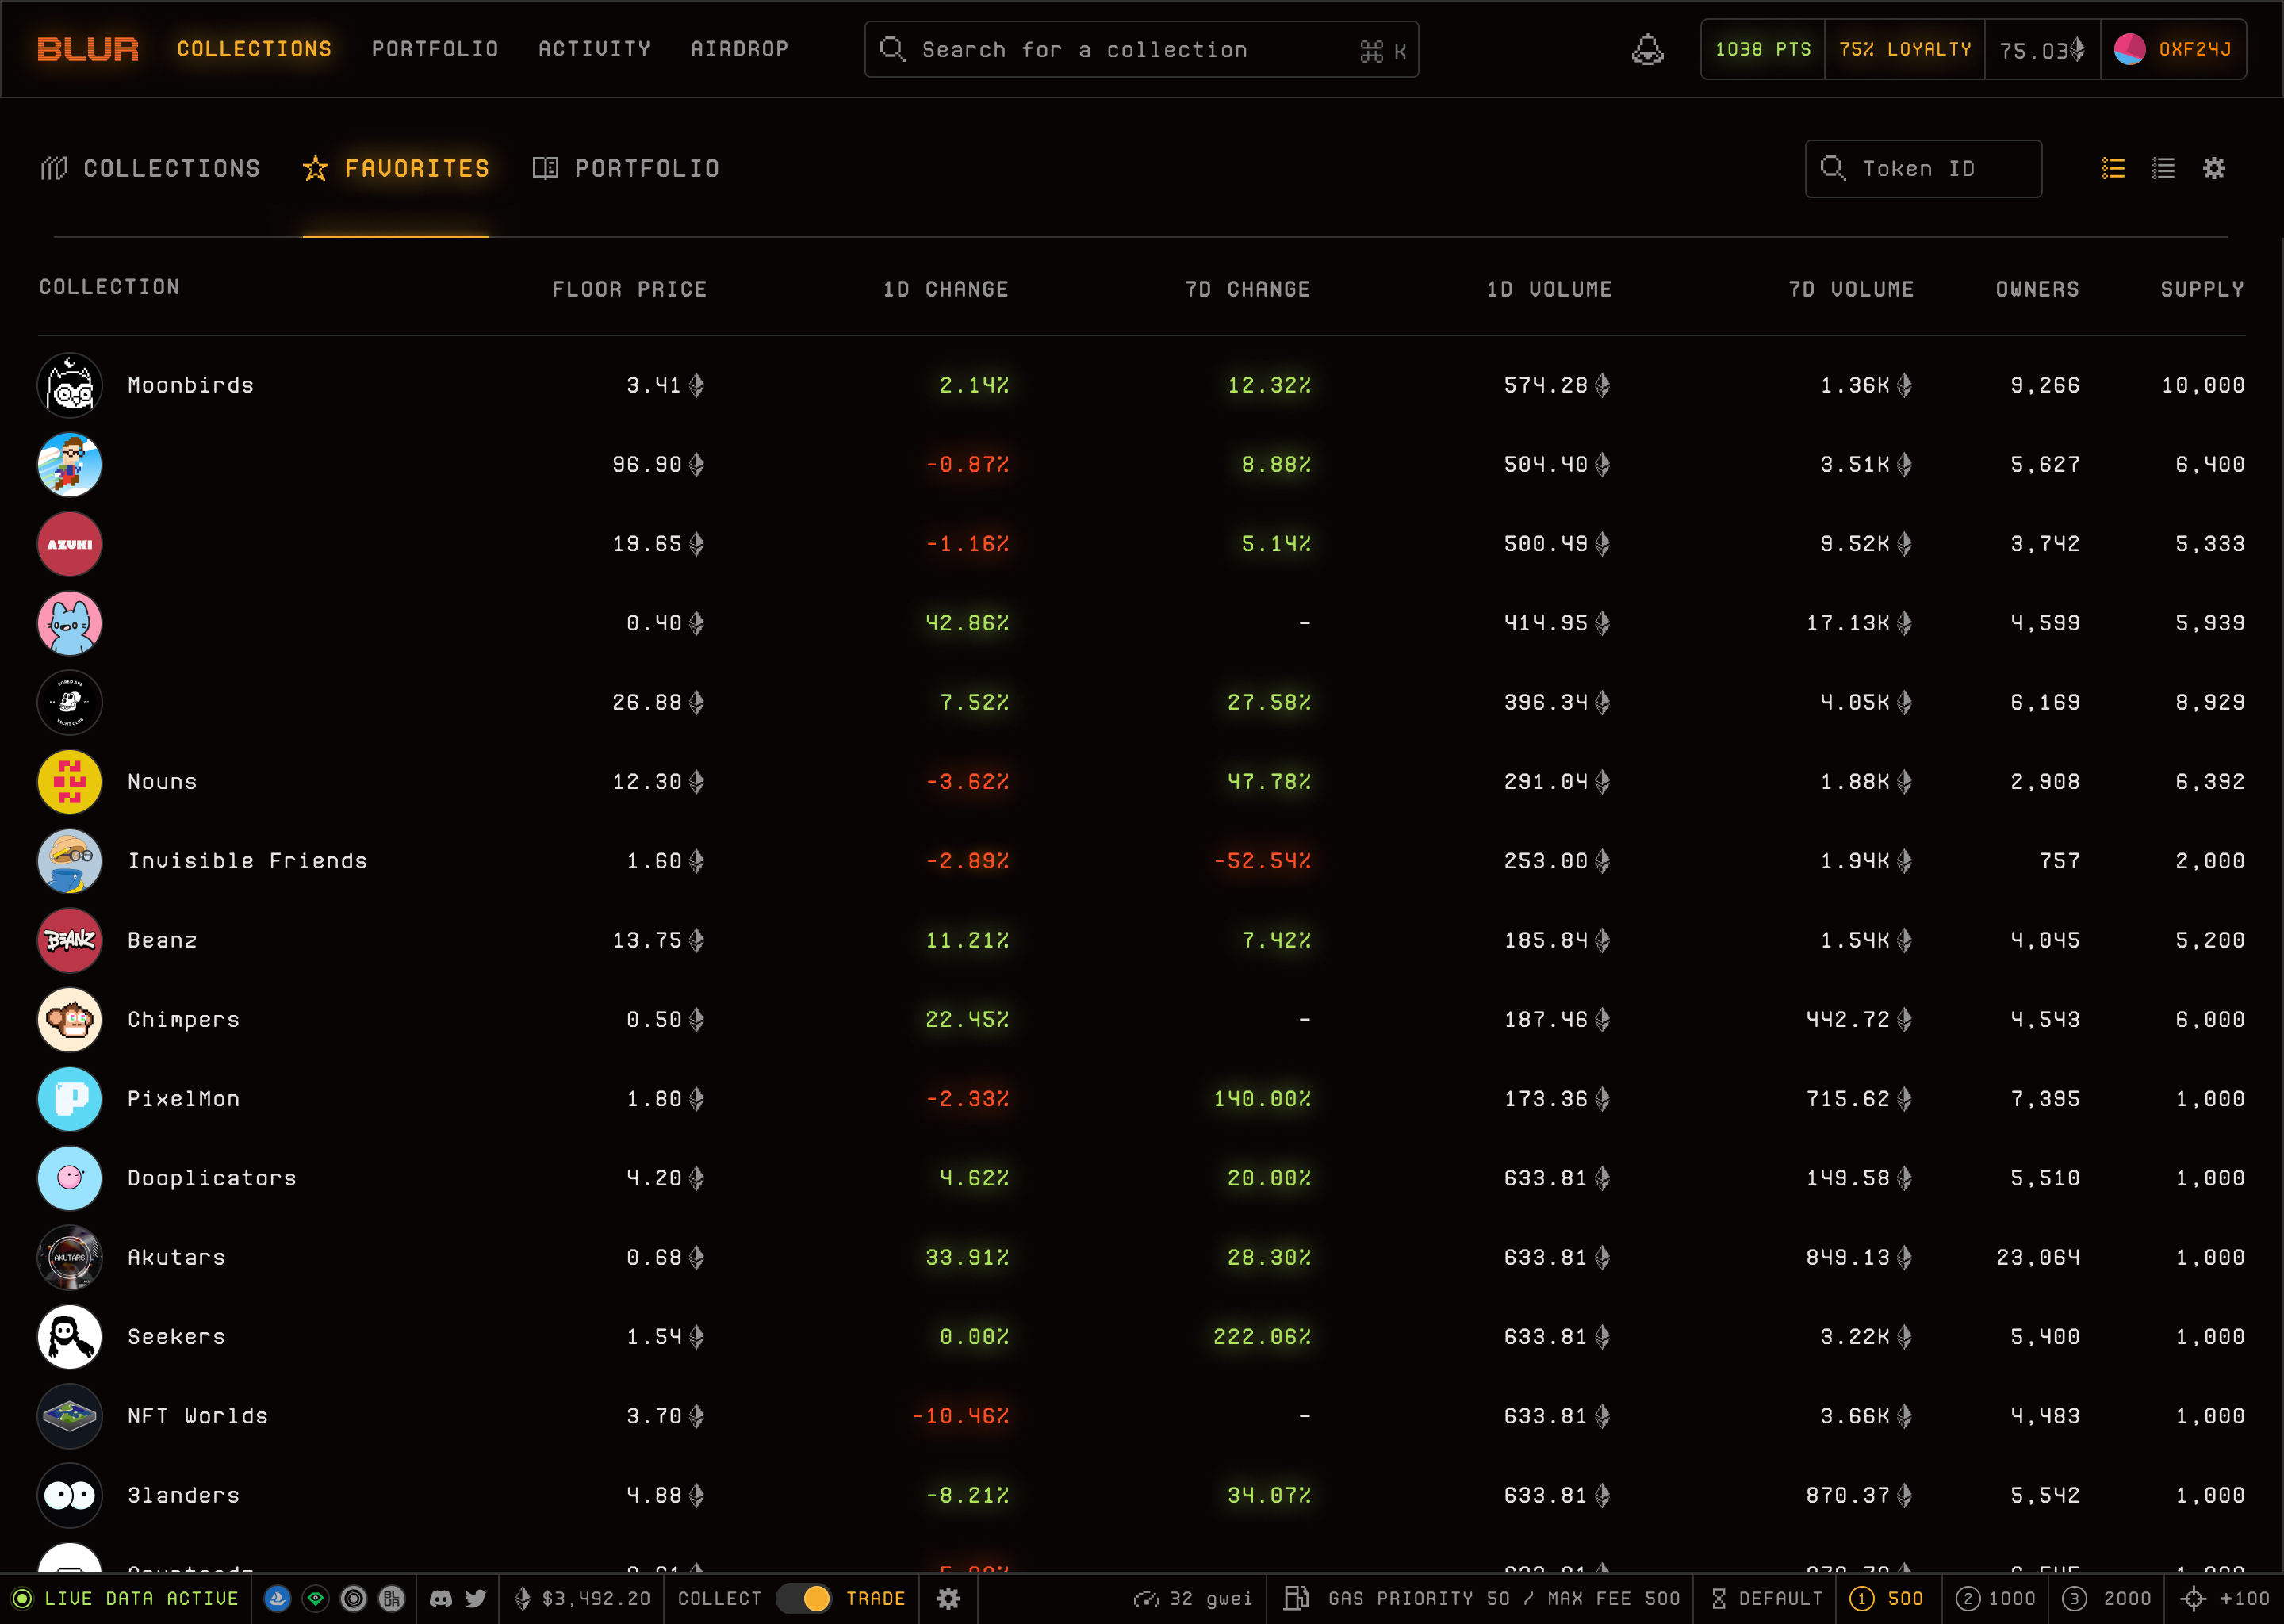Open the notifications bell icon
Screen dimensions: 2284x1624
point(1647,49)
